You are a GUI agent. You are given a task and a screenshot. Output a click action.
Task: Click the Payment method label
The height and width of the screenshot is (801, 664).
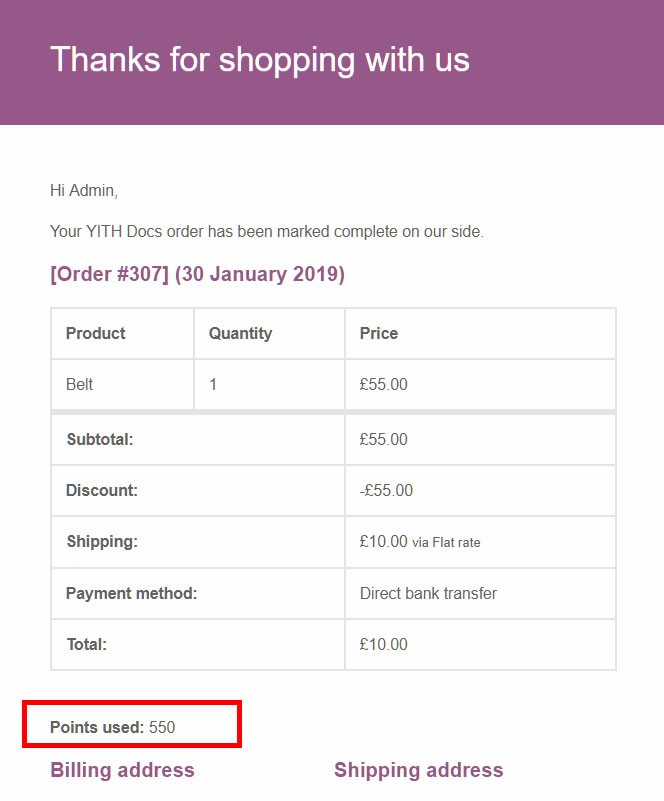click(x=131, y=593)
